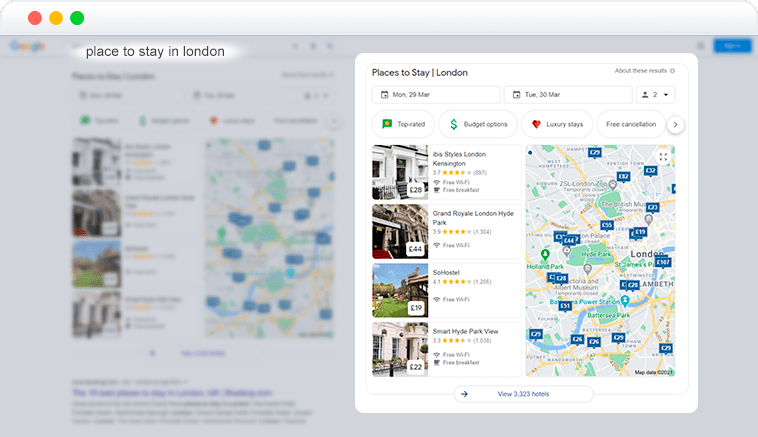Screen dimensions: 758x437
Task: Toggle the Budget options filter chip
Action: tap(478, 124)
